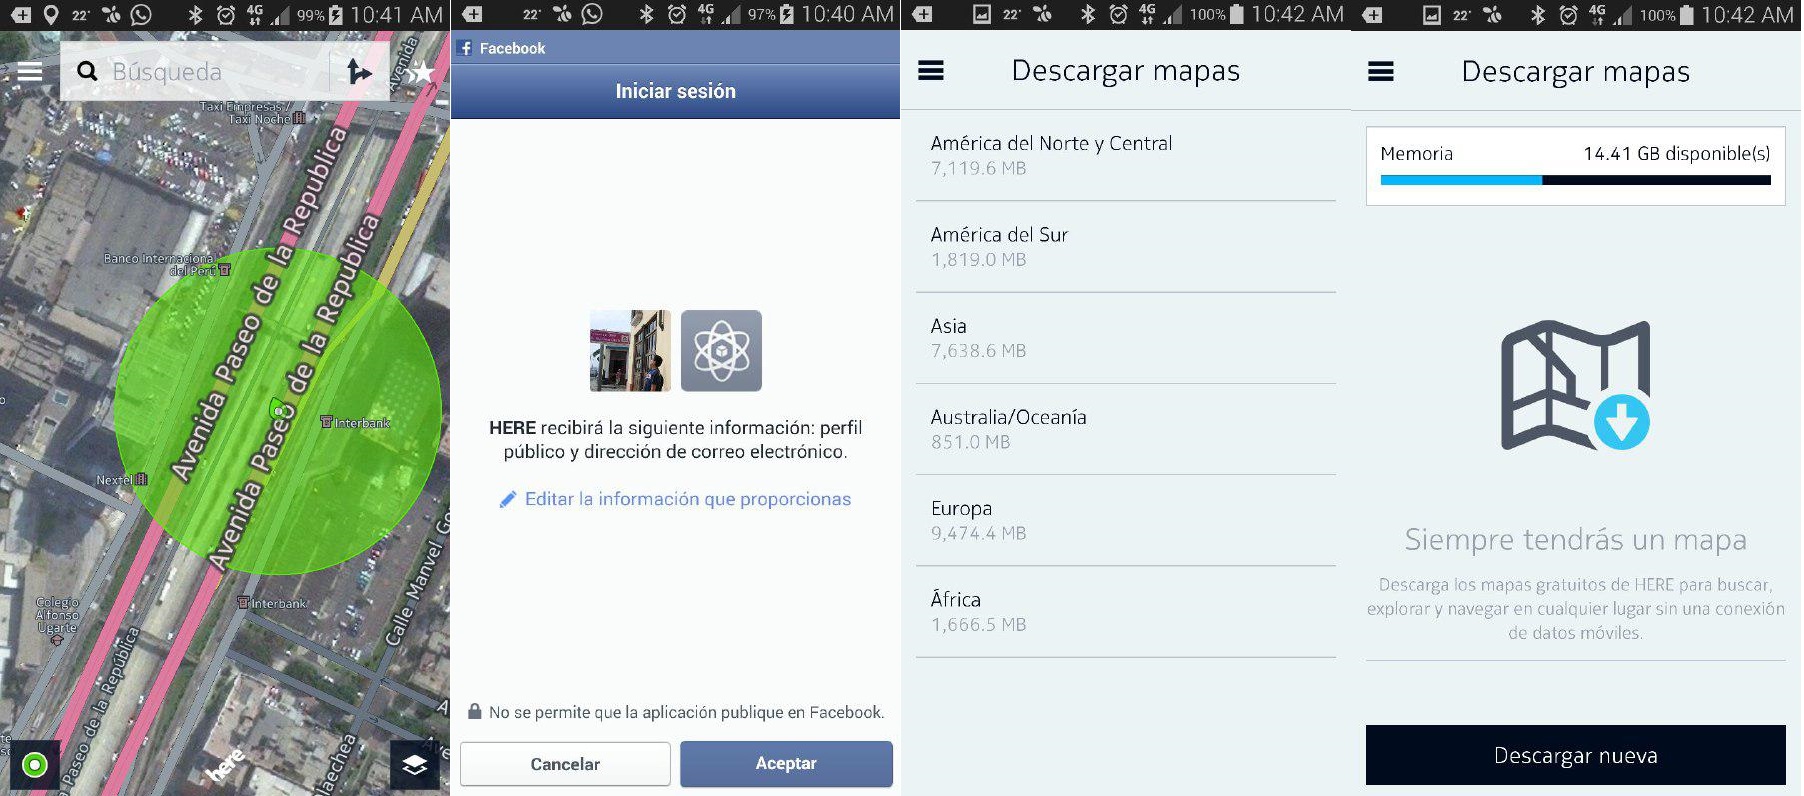The image size is (1804, 796).
Task: Select Europa map region
Action: (1126, 520)
